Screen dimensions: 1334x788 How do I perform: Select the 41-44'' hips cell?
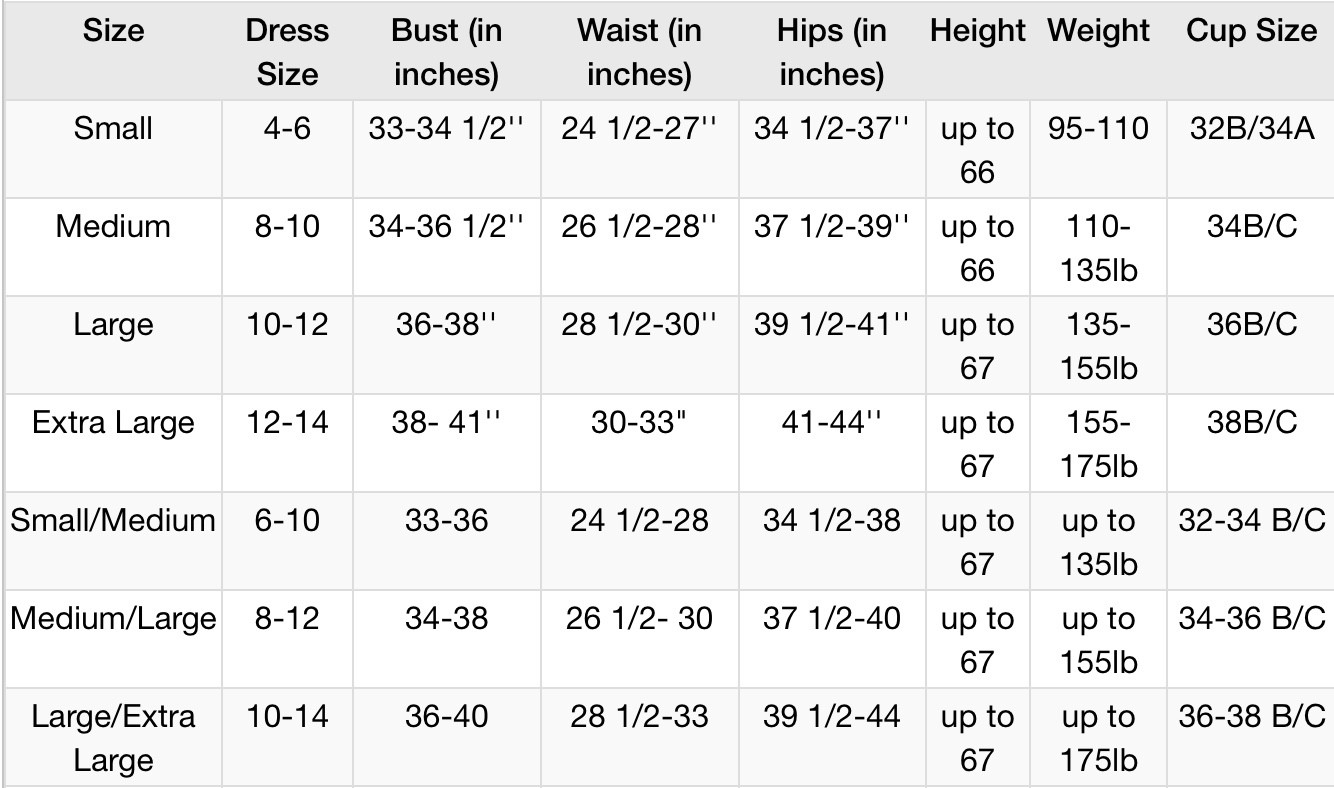831,423
